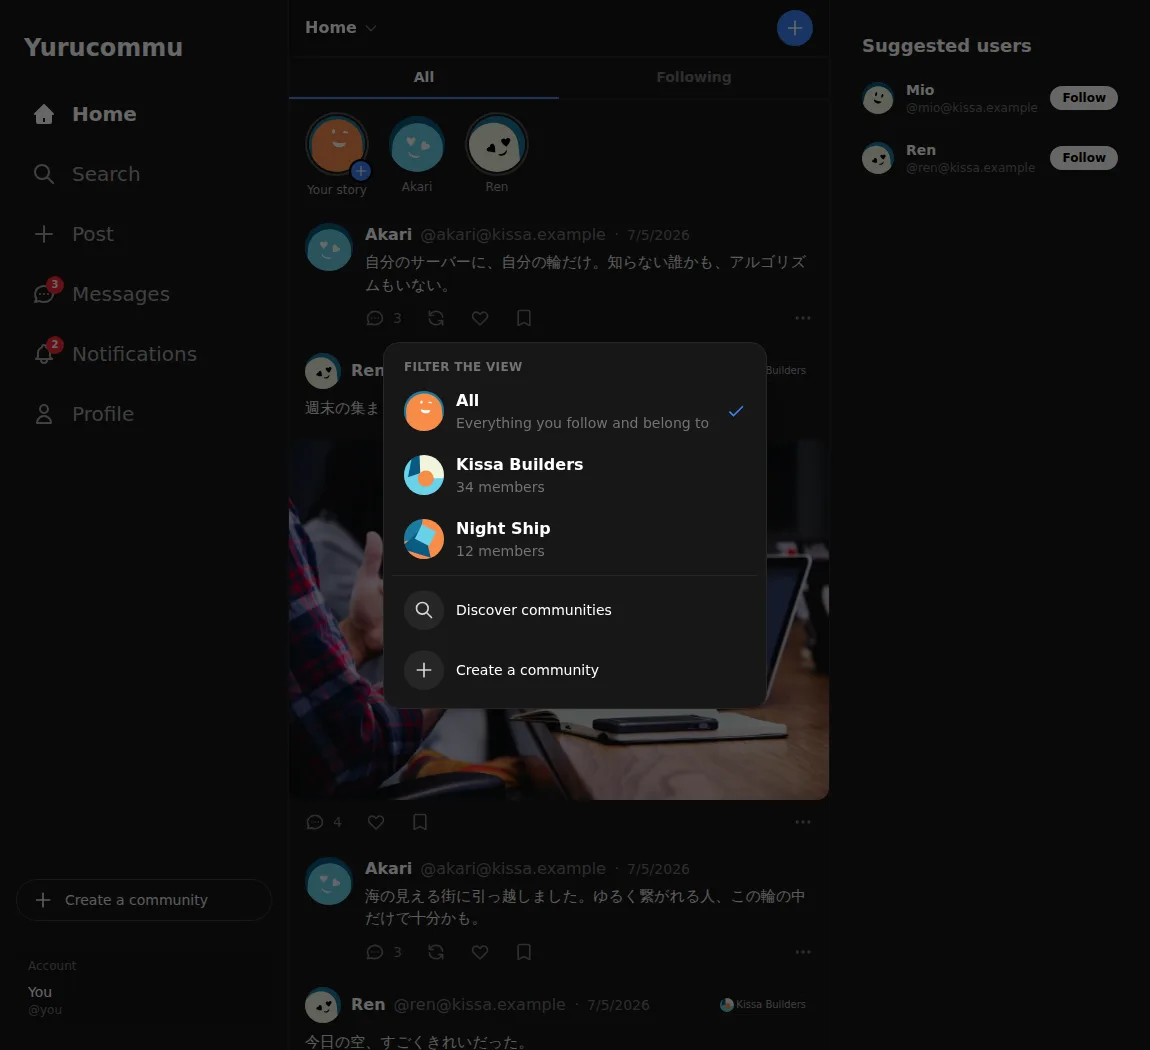Open the reply icon on Akari's first post

(375, 318)
